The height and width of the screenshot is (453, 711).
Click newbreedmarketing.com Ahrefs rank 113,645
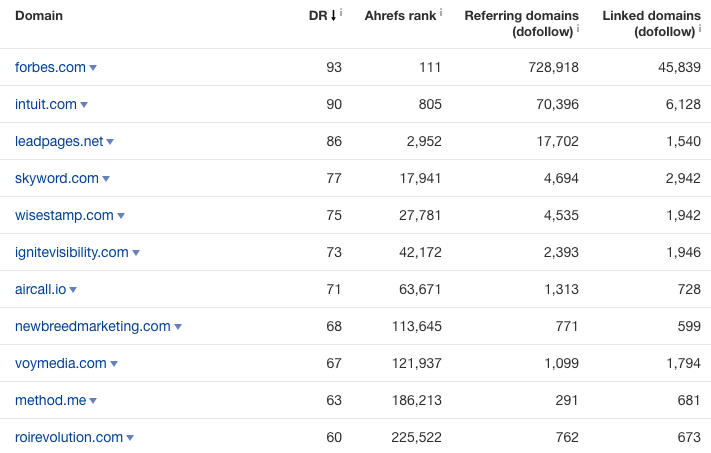(417, 326)
